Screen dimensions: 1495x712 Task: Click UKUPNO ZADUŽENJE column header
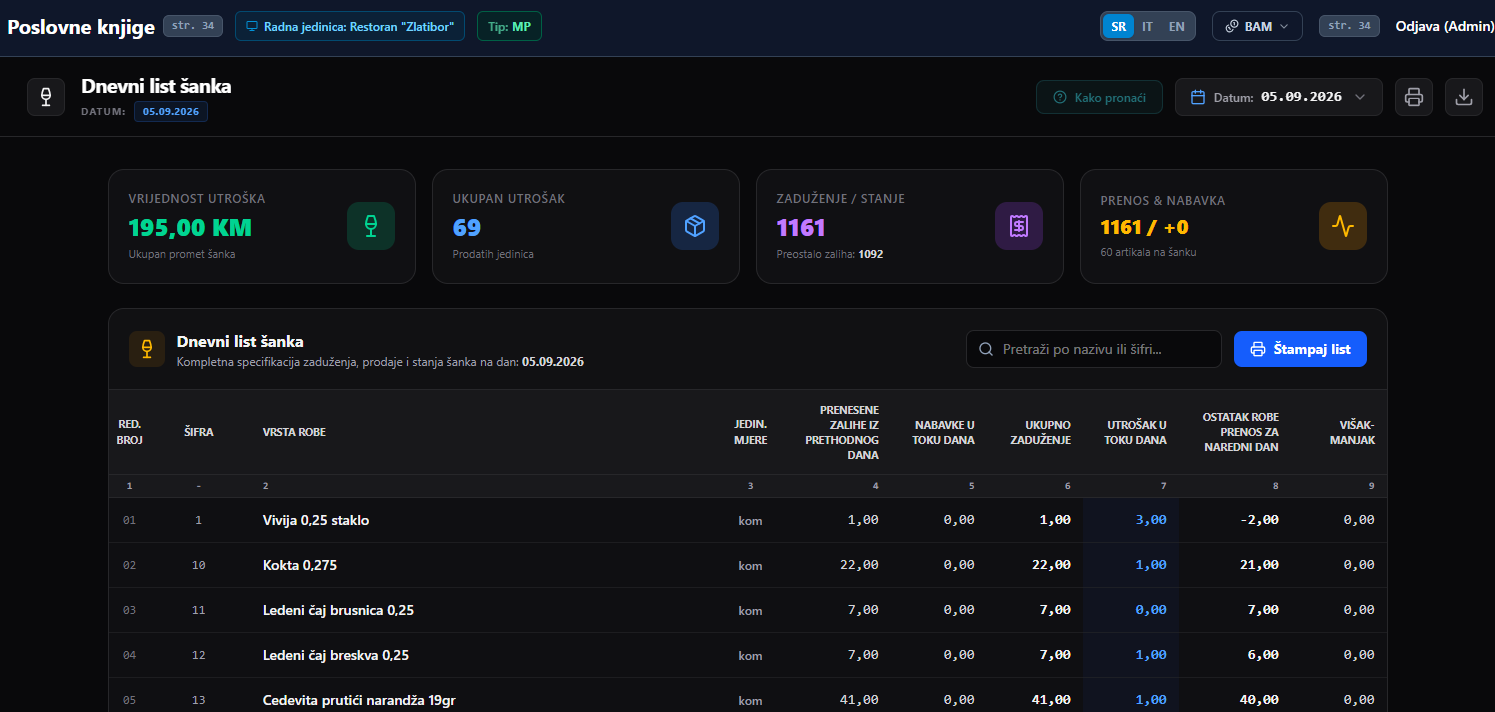[1040, 432]
